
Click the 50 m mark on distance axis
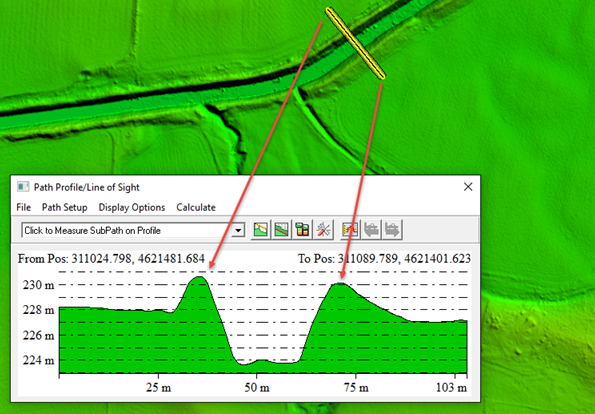click(257, 387)
